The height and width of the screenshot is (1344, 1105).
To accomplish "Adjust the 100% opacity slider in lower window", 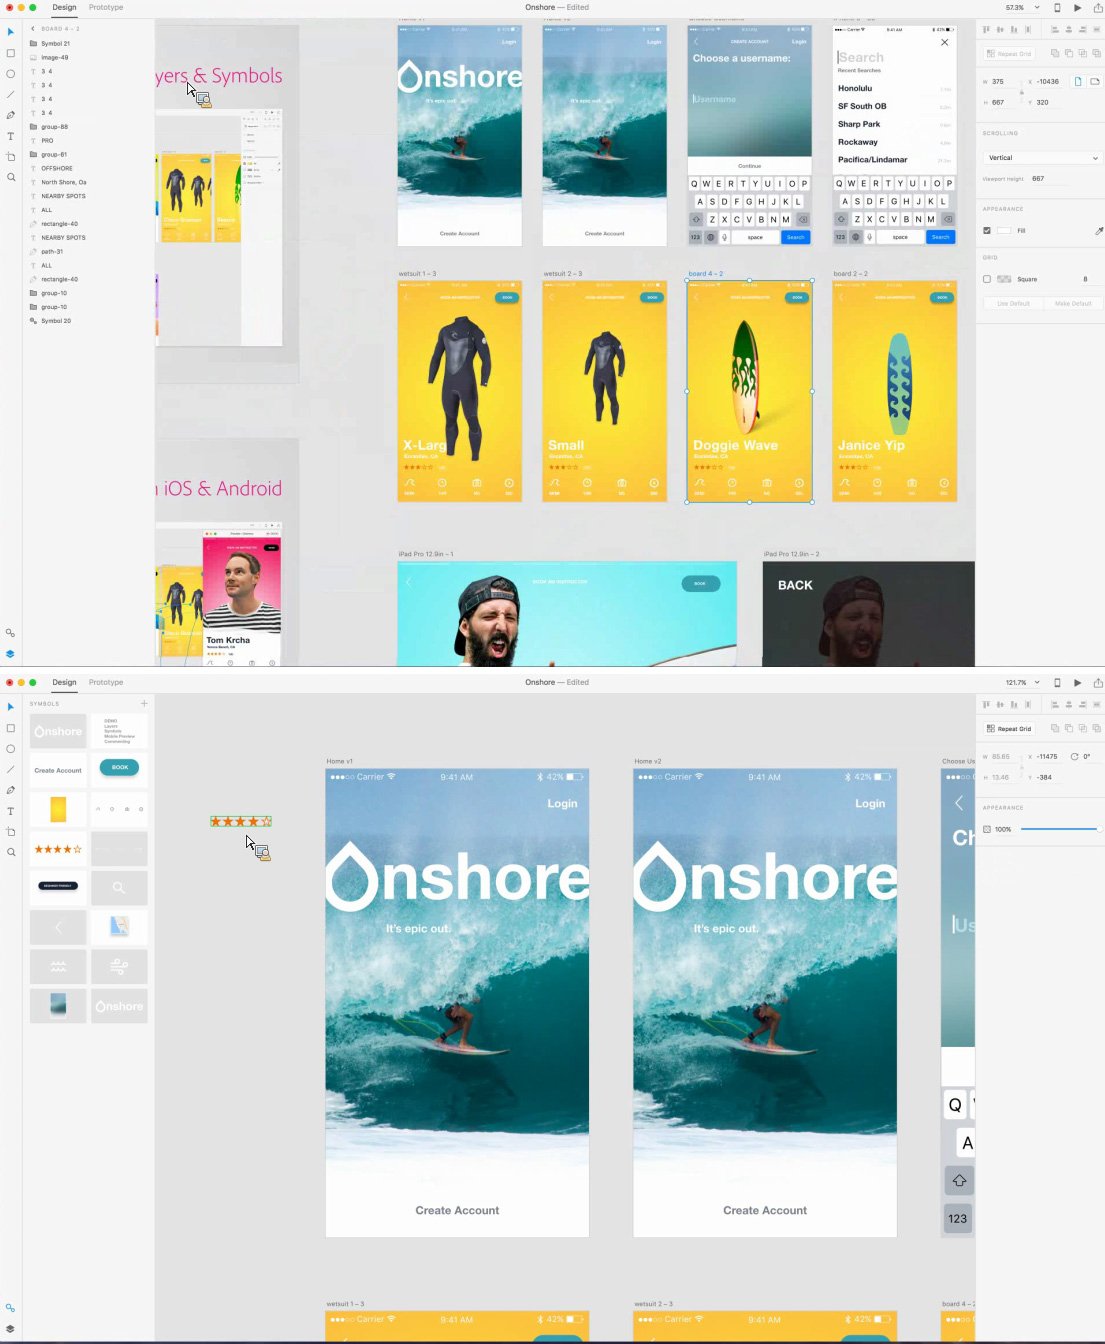I will (x=1059, y=829).
